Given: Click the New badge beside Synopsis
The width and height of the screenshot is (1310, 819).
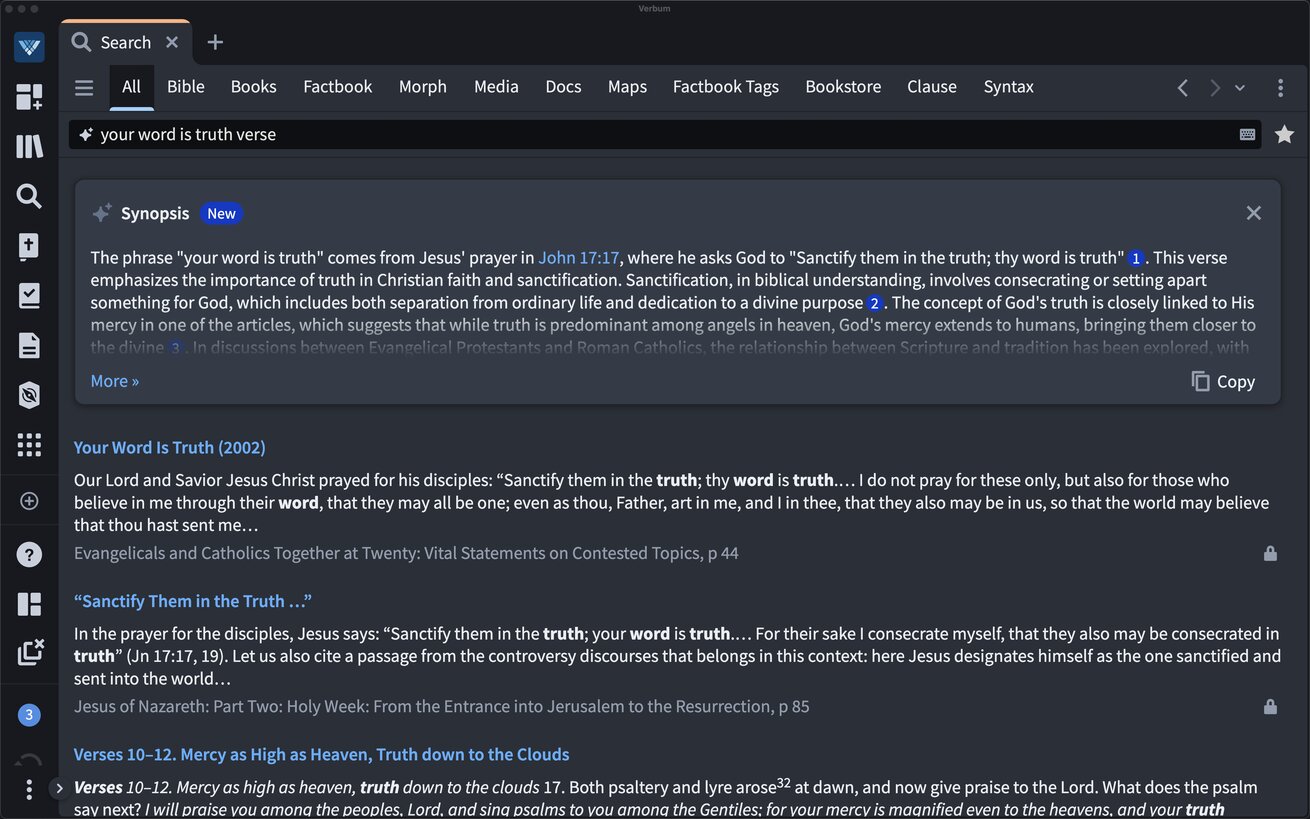Looking at the screenshot, I should [x=221, y=213].
